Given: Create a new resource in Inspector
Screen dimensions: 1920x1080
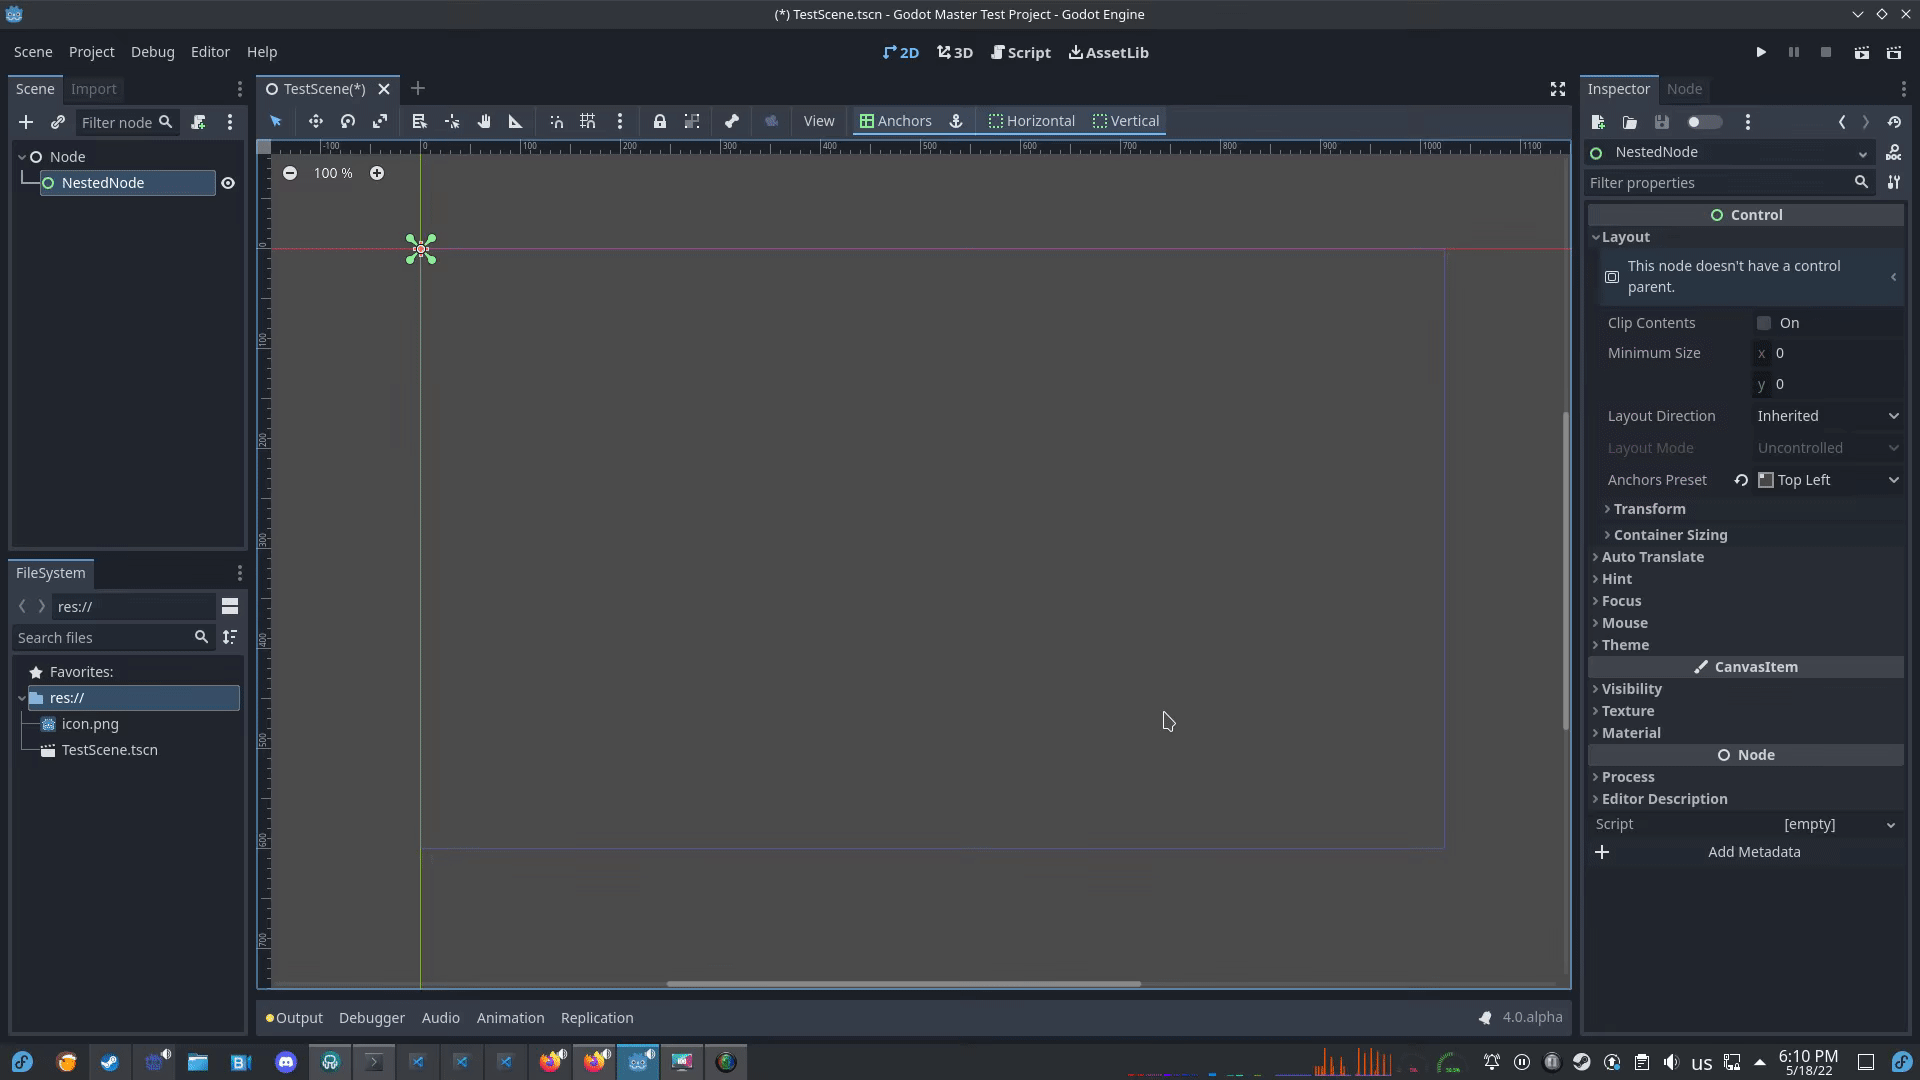Looking at the screenshot, I should [x=1598, y=122].
